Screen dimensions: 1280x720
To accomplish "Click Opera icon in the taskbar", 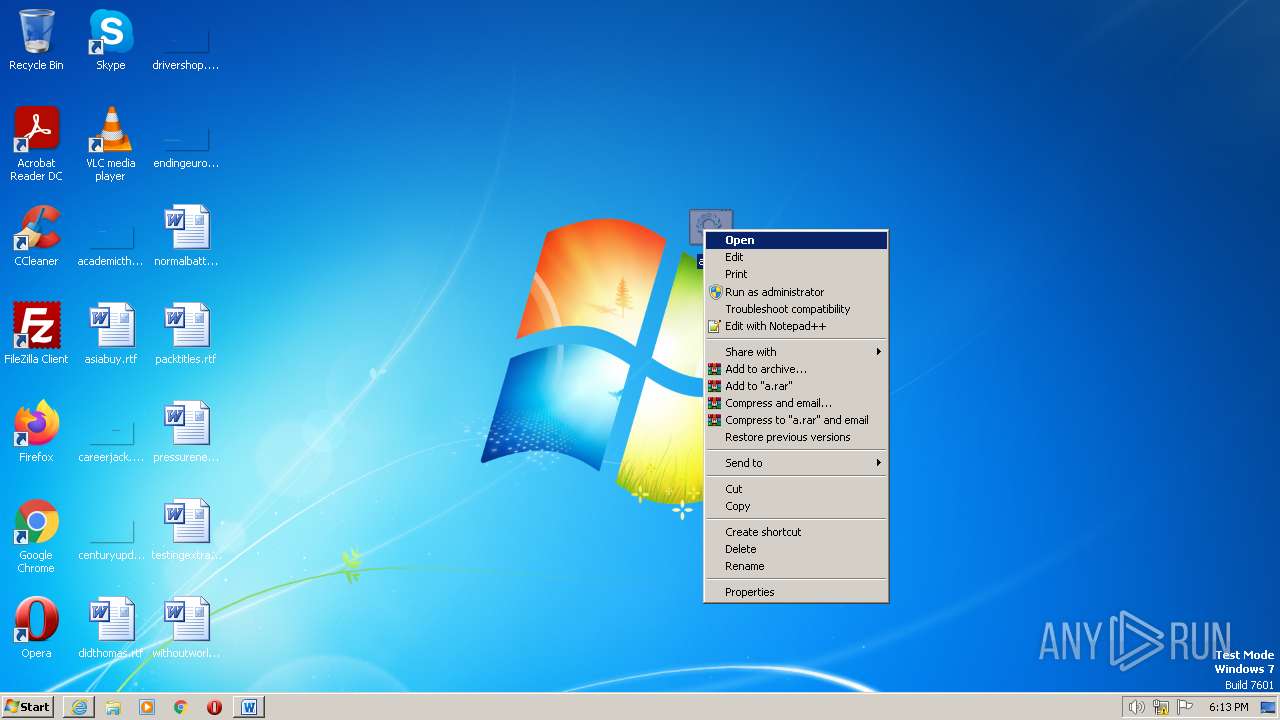I will tap(214, 707).
